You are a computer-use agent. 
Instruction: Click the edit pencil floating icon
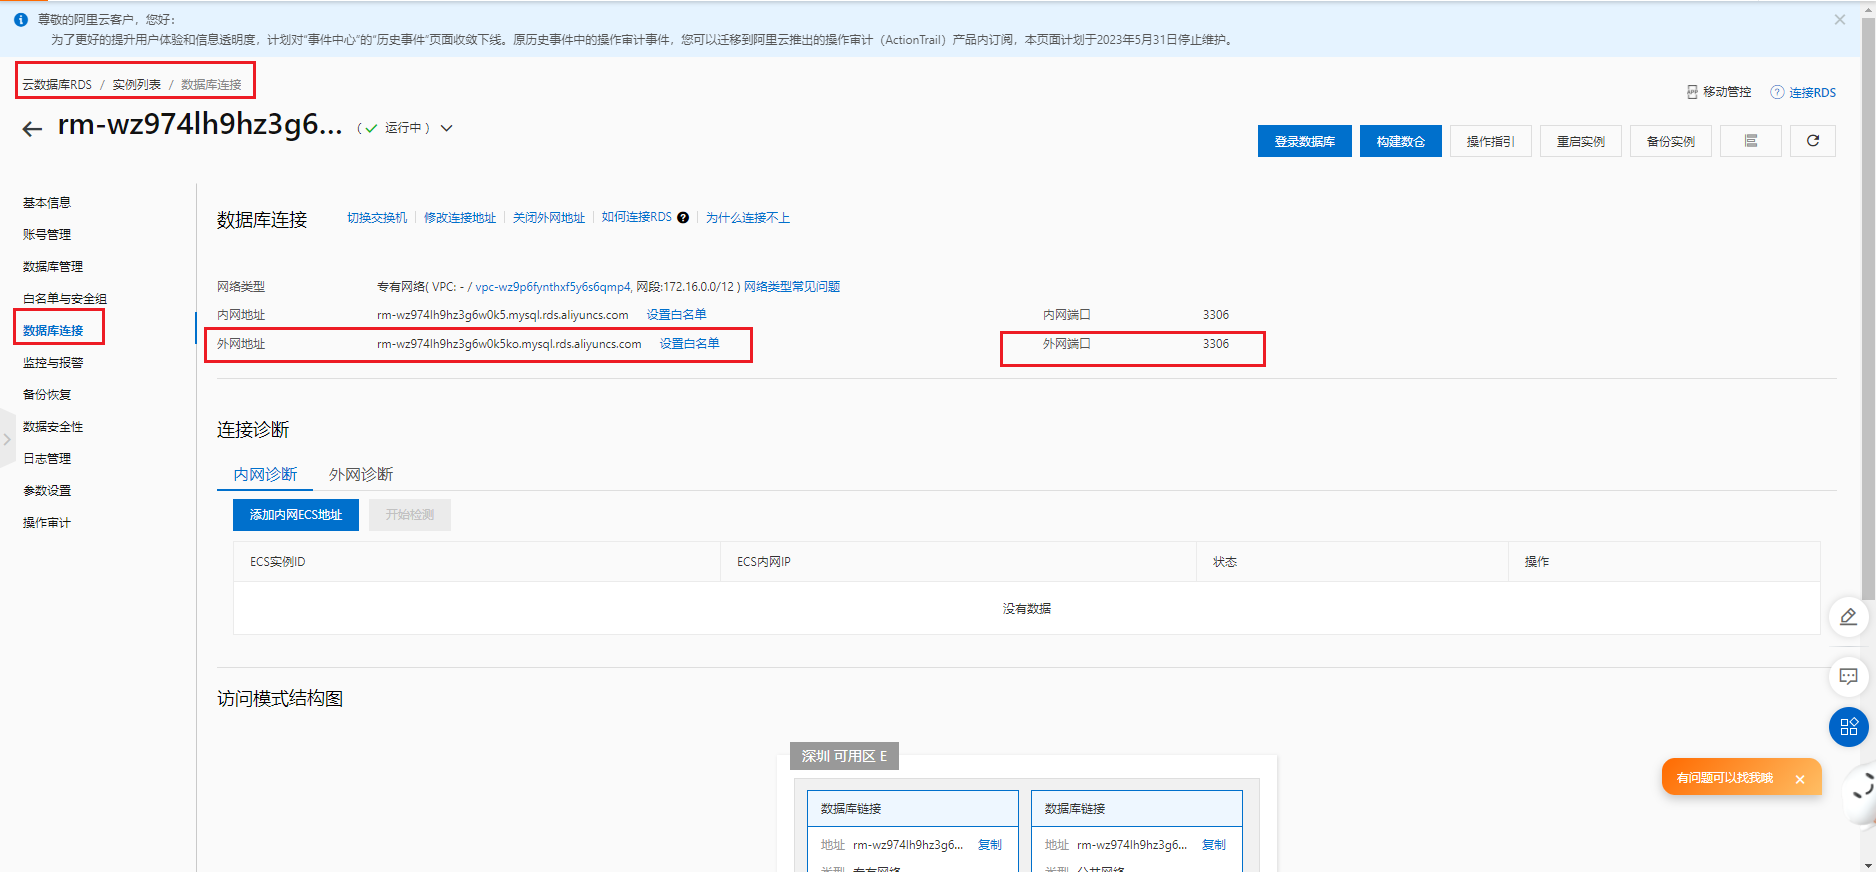(x=1848, y=617)
